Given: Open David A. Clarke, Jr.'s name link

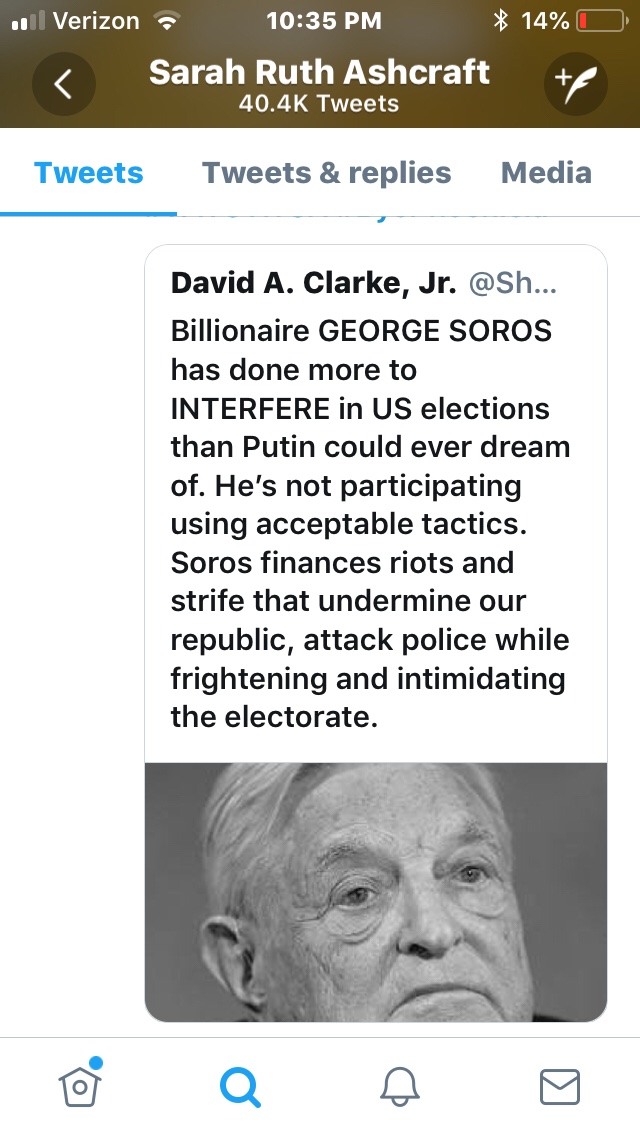Looking at the screenshot, I should point(313,283).
